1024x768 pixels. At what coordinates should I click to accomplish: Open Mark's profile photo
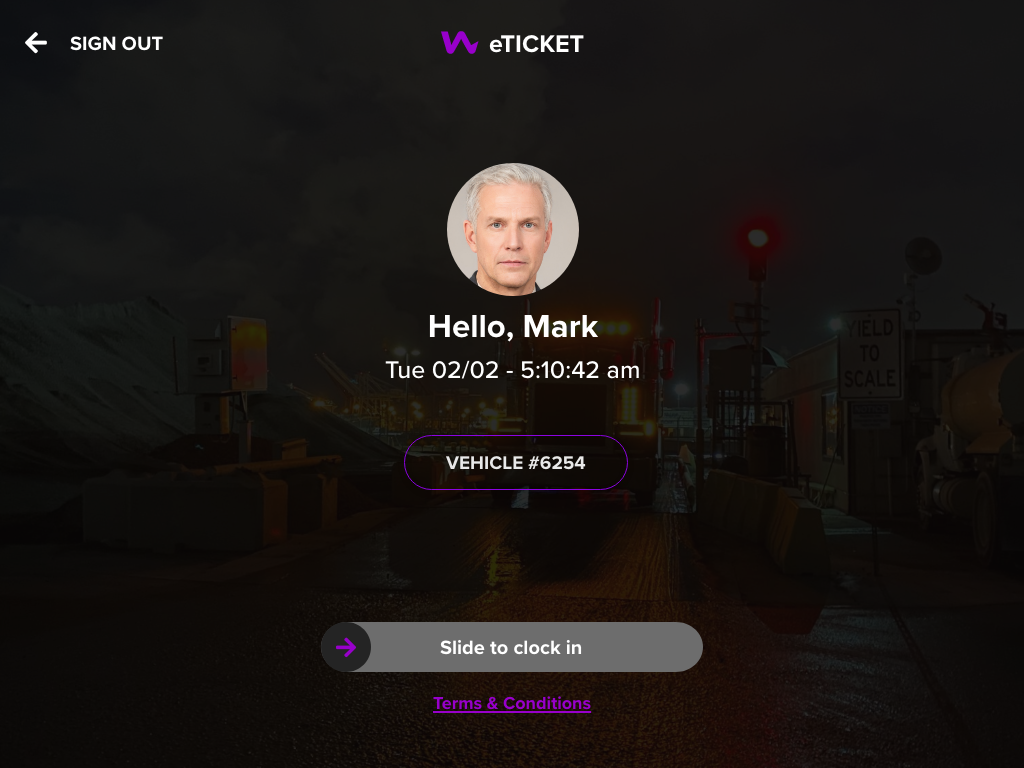tap(513, 229)
